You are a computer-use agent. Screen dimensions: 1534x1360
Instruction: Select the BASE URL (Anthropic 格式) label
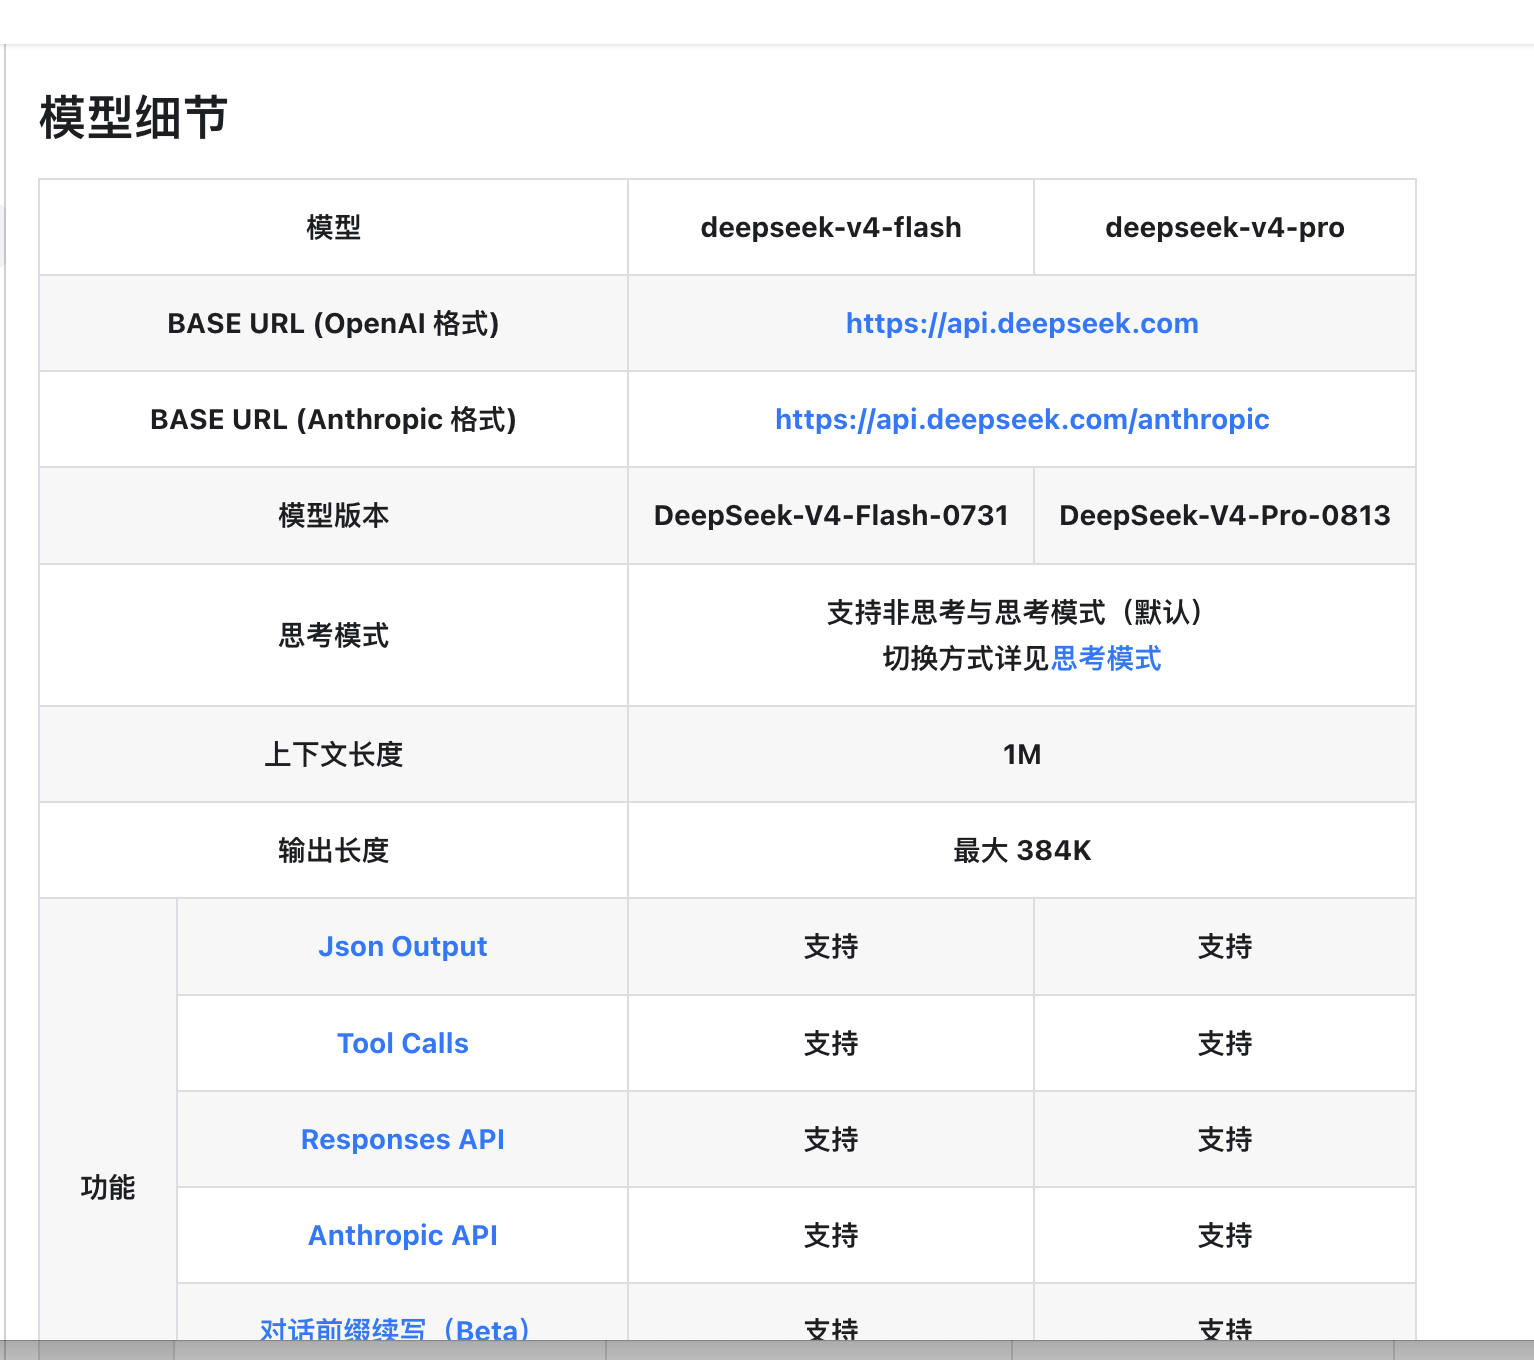point(333,419)
